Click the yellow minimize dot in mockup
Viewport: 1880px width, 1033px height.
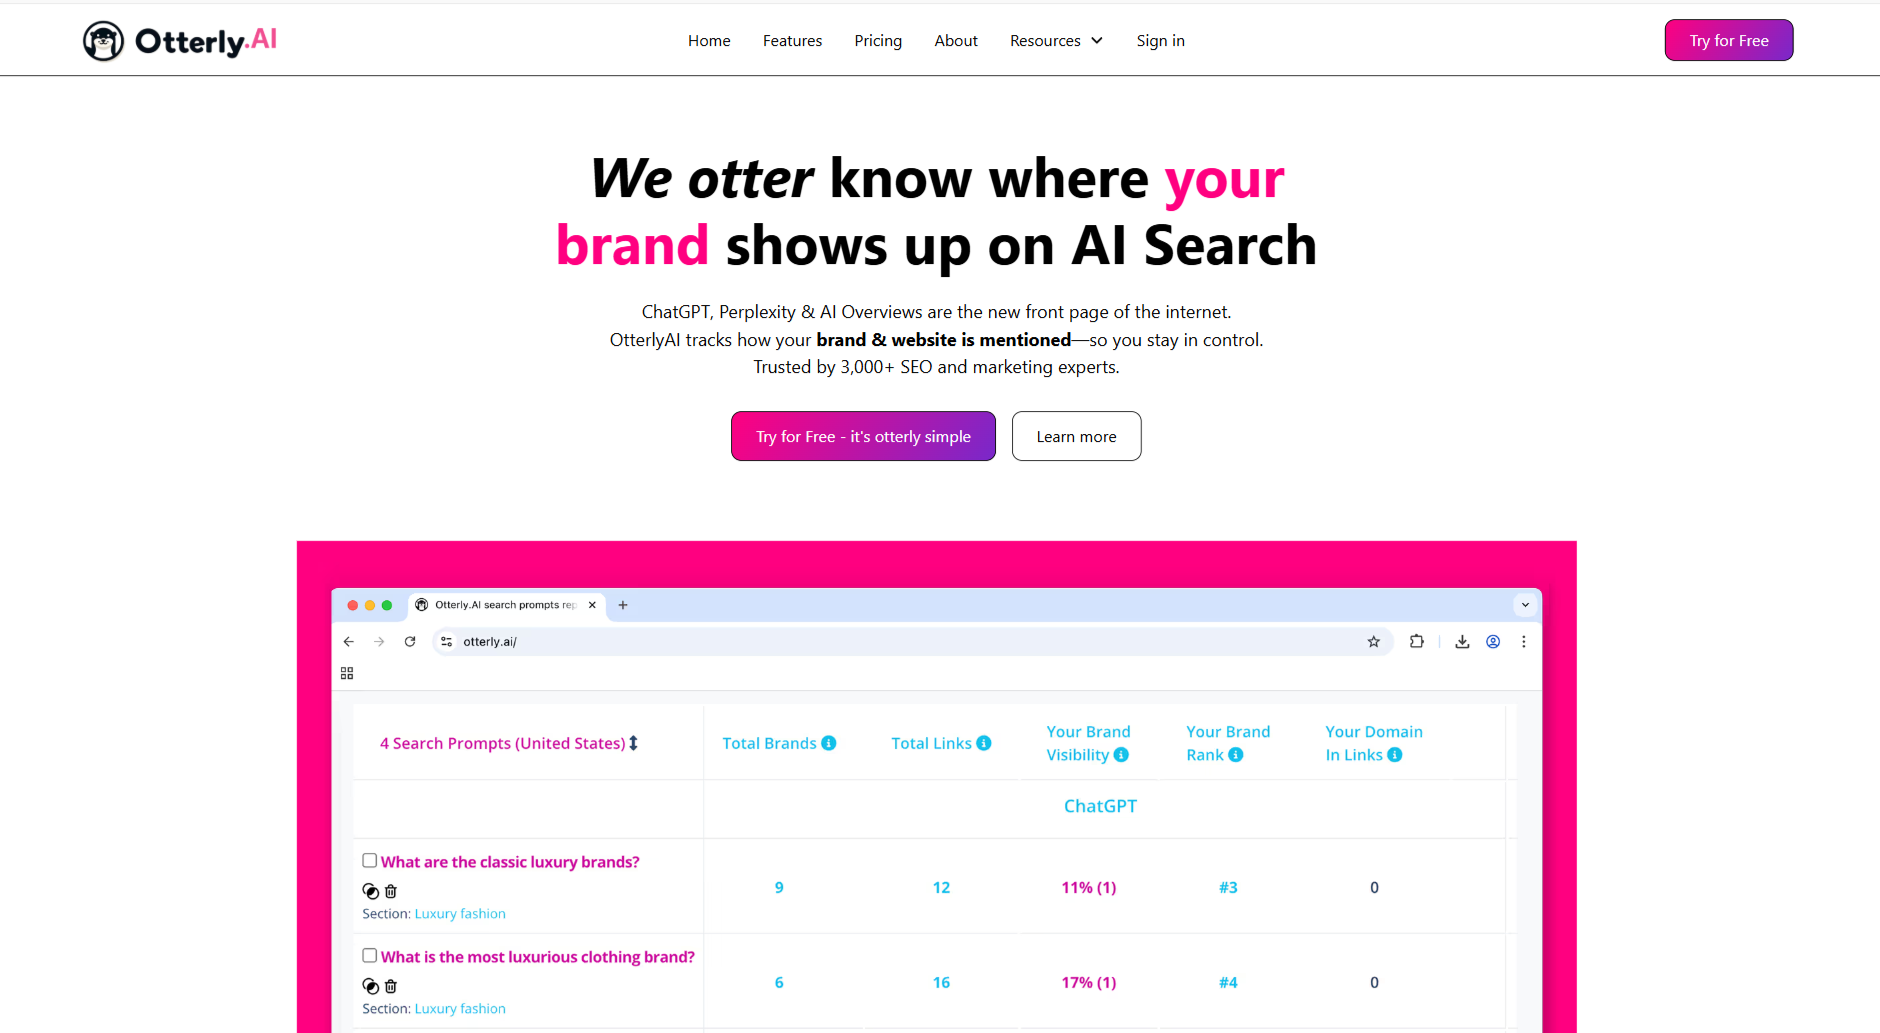point(370,605)
